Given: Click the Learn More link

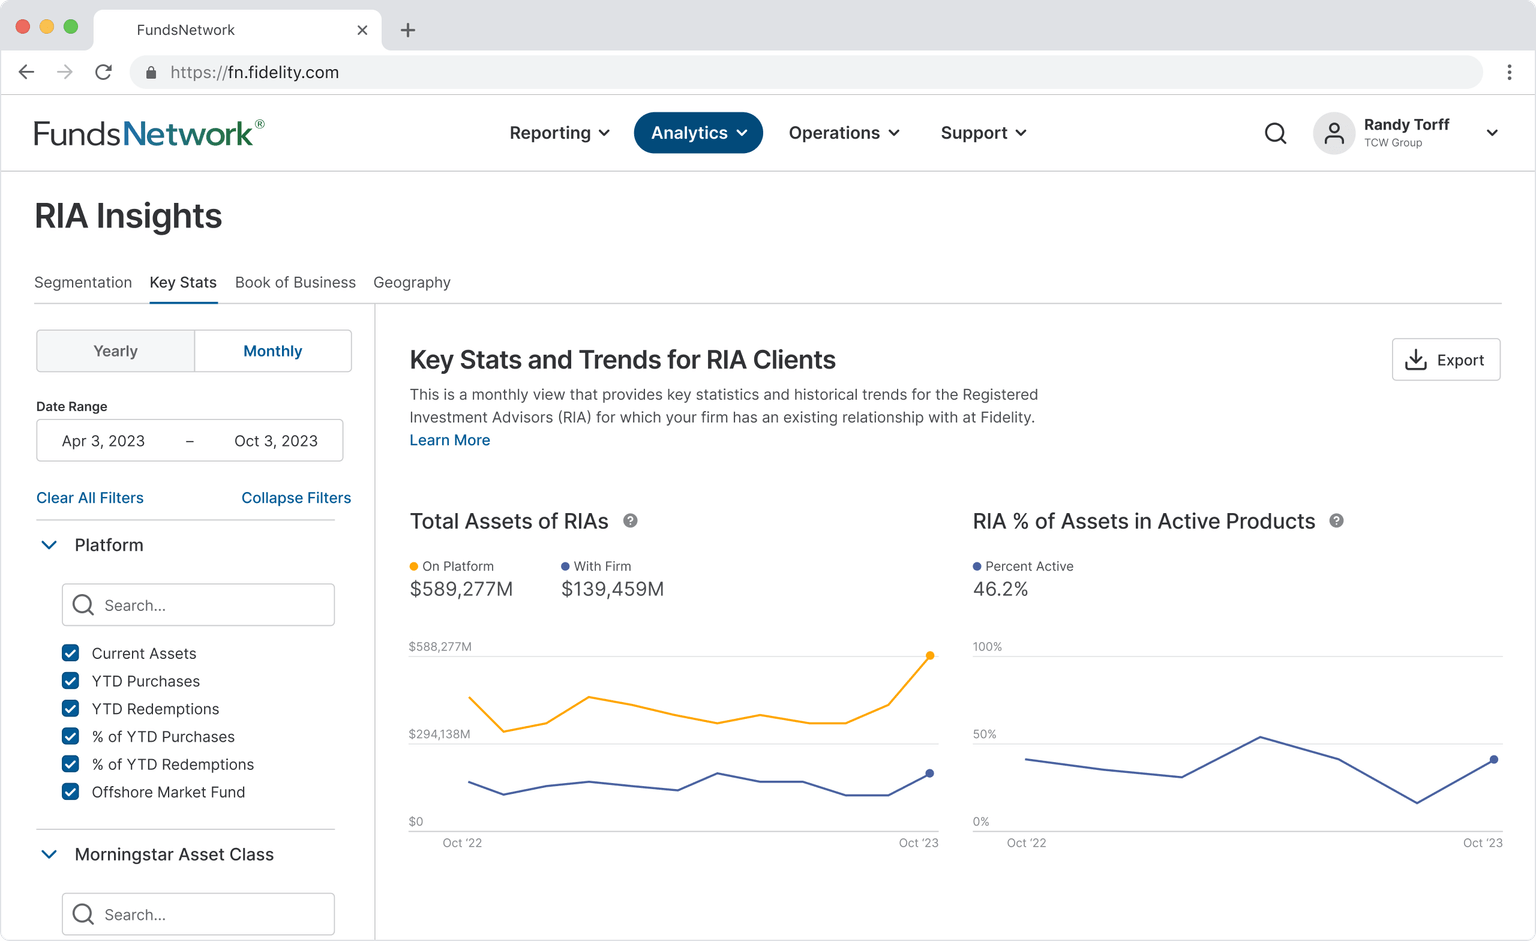Looking at the screenshot, I should [450, 440].
